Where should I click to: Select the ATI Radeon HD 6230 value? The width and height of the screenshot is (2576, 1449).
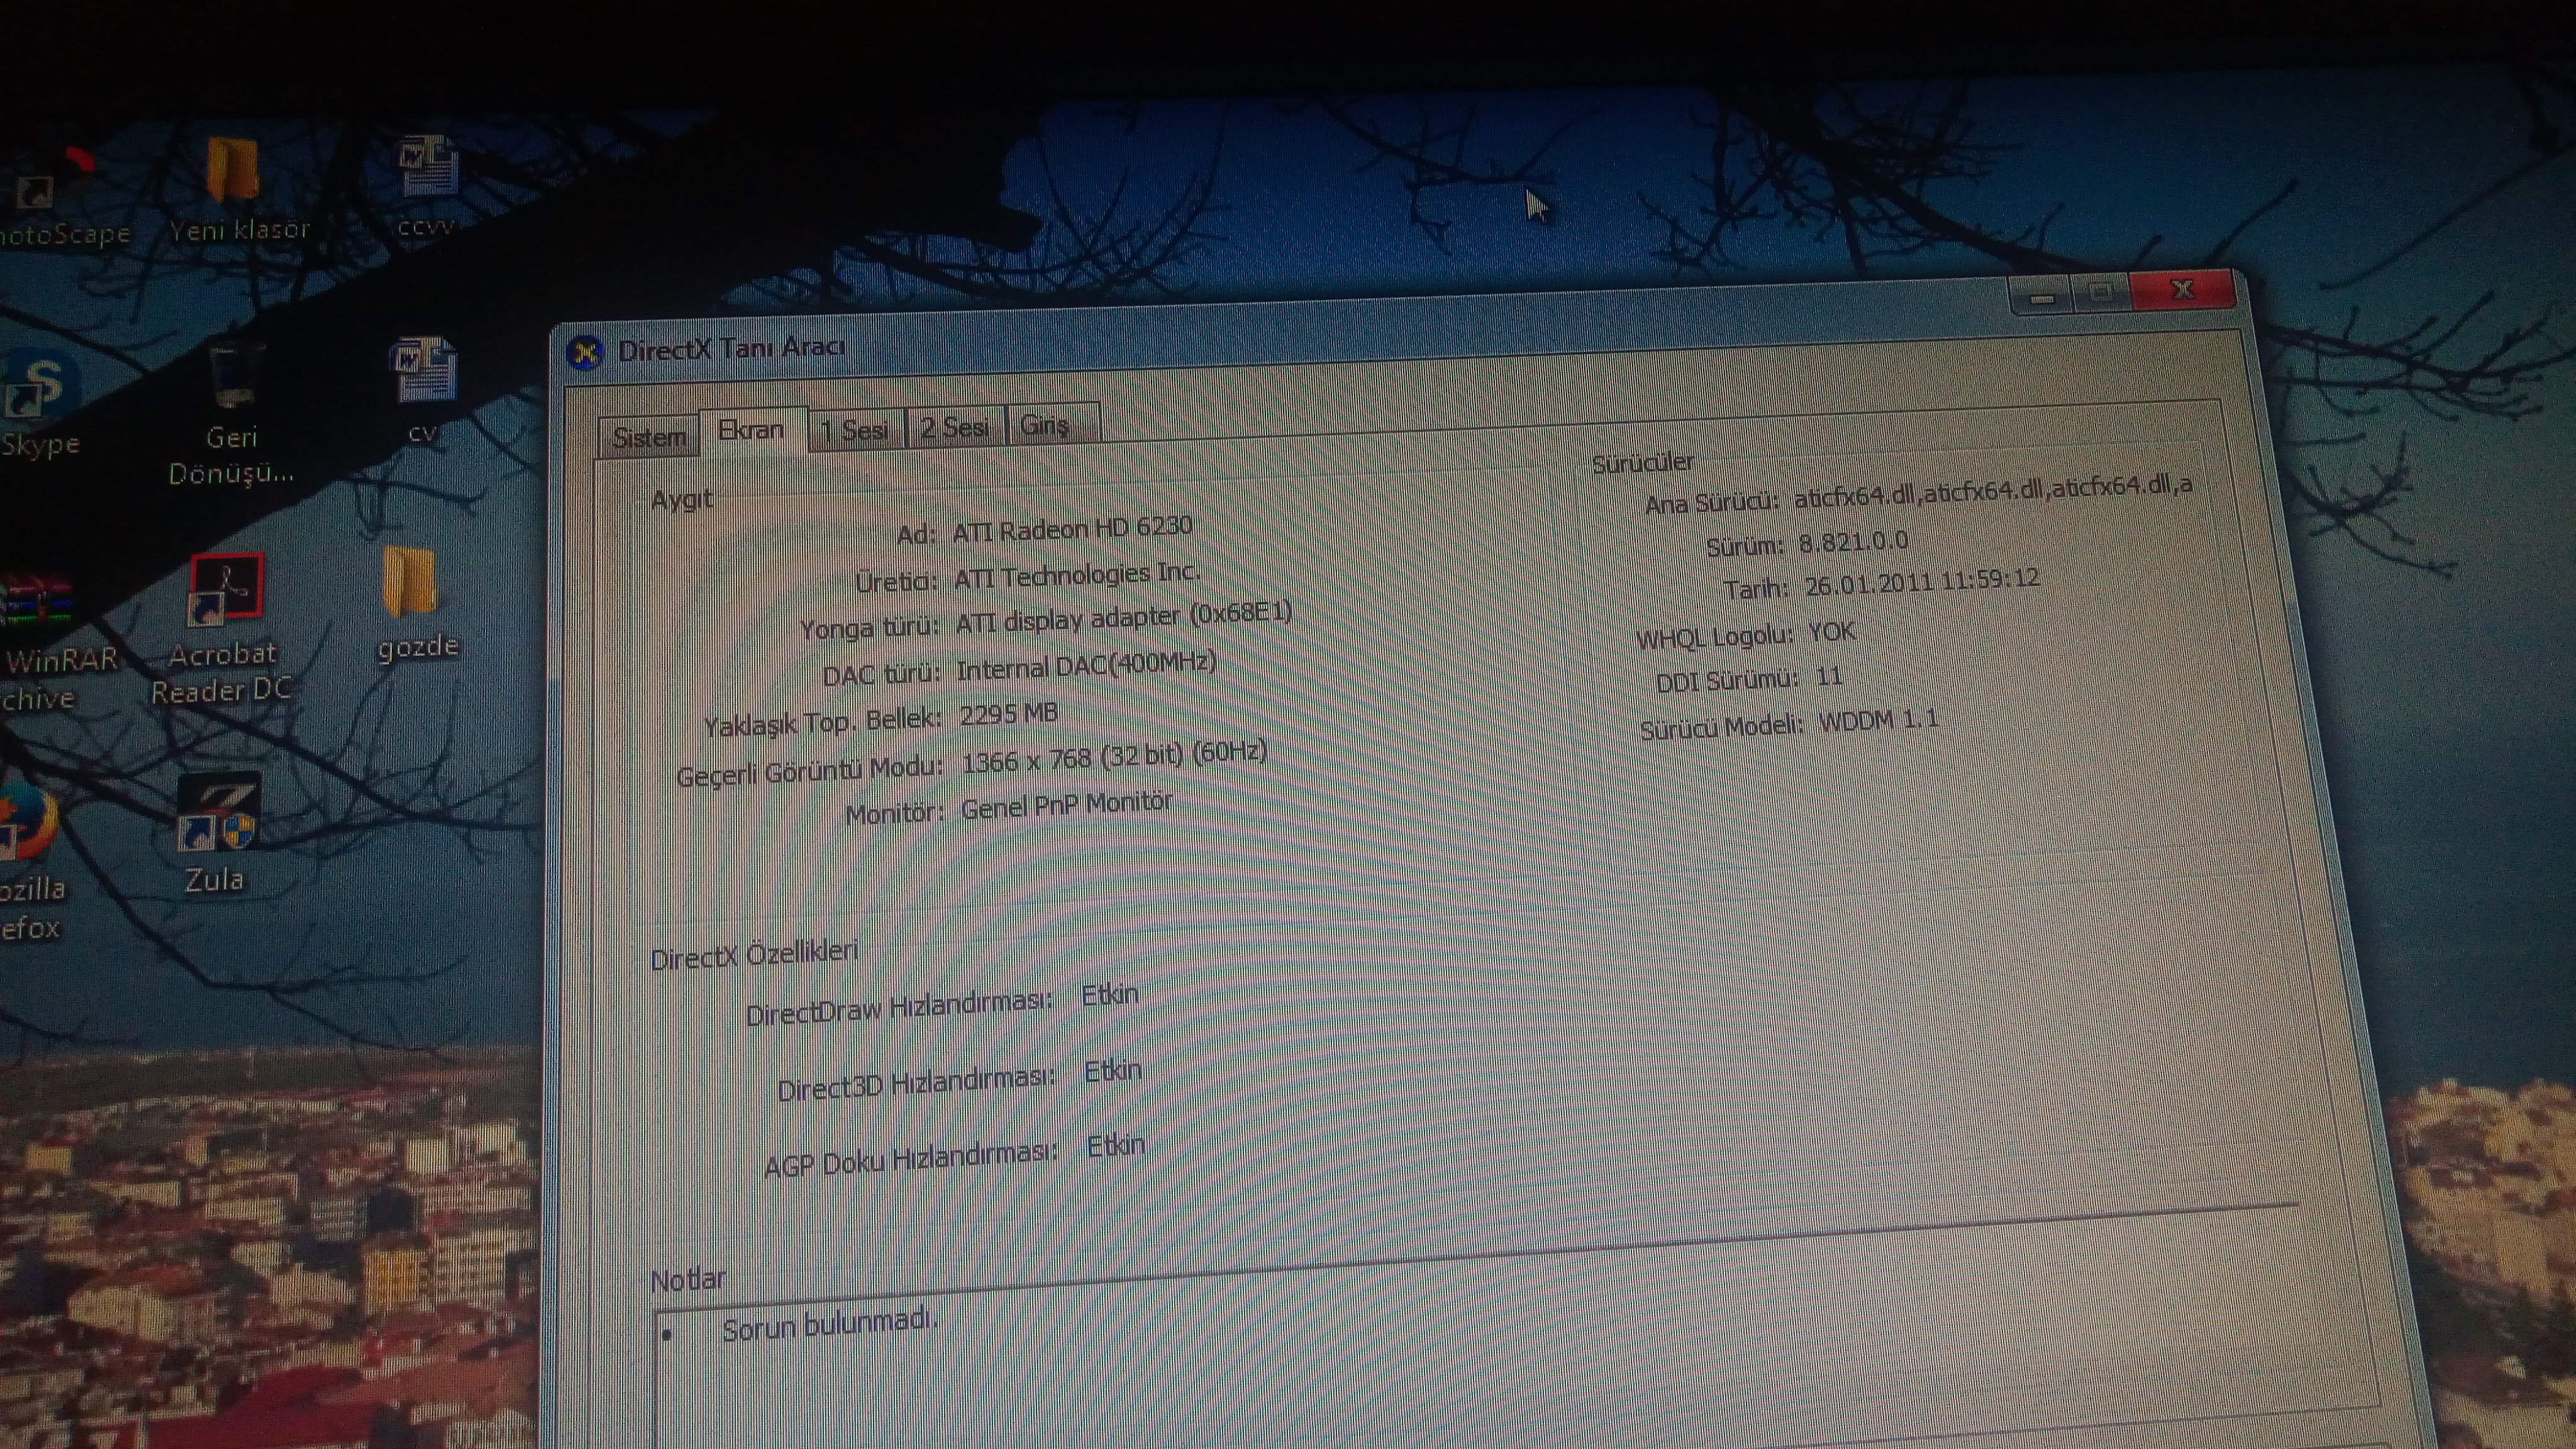point(1072,528)
